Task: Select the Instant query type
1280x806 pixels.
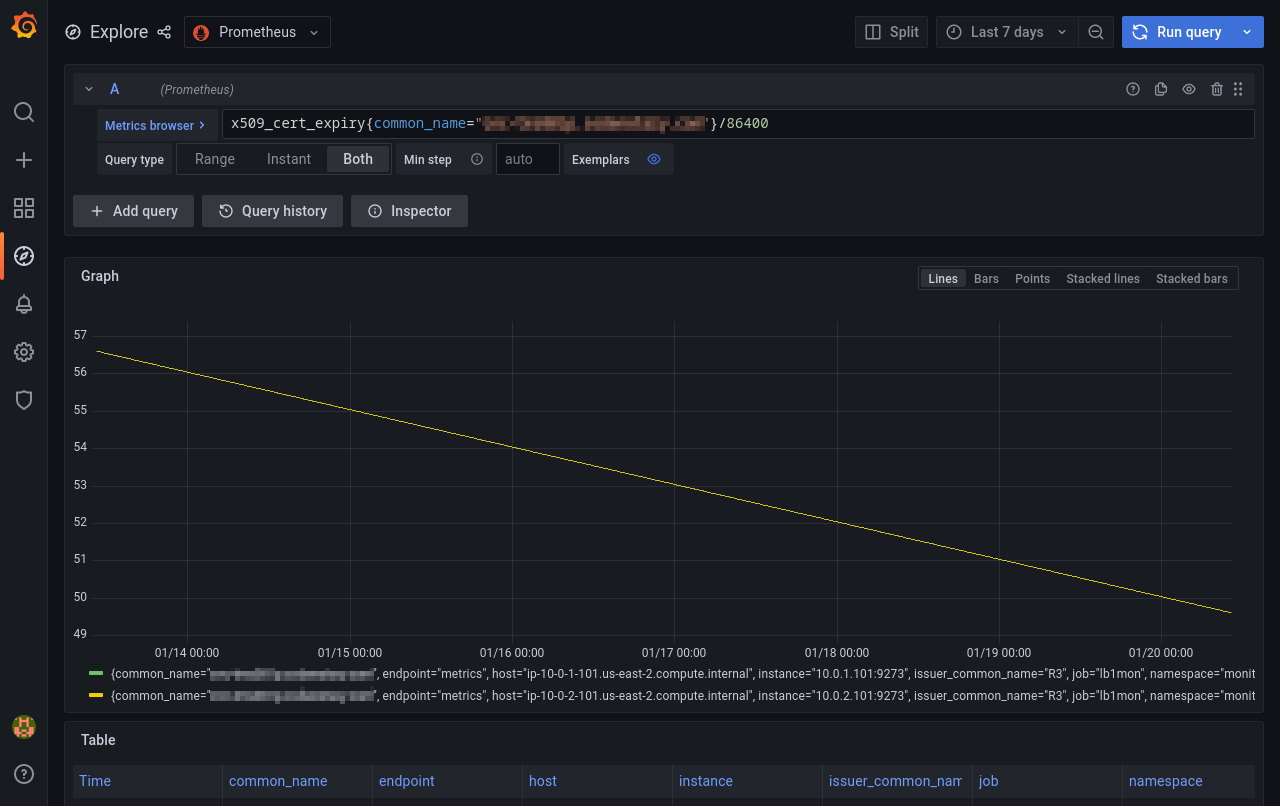Action: pos(289,159)
